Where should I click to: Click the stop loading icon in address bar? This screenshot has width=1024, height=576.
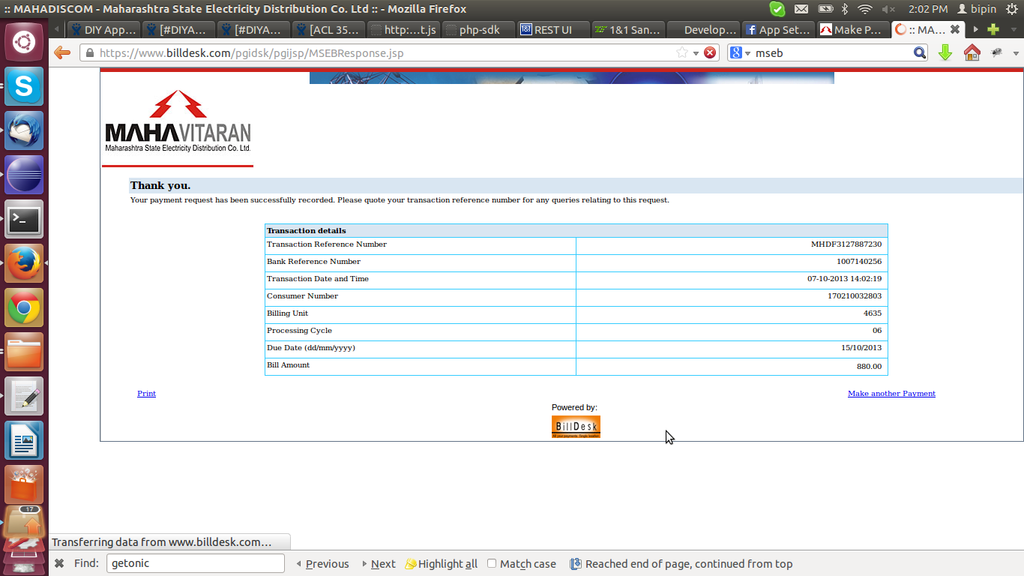pyautogui.click(x=710, y=52)
